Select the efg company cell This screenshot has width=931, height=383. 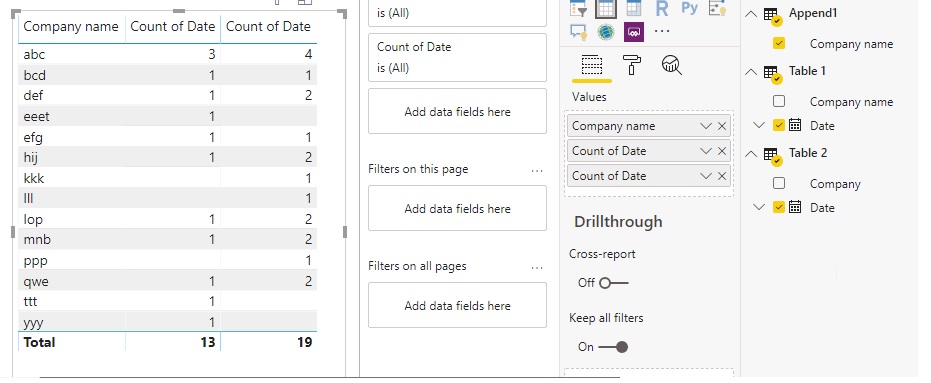point(33,138)
